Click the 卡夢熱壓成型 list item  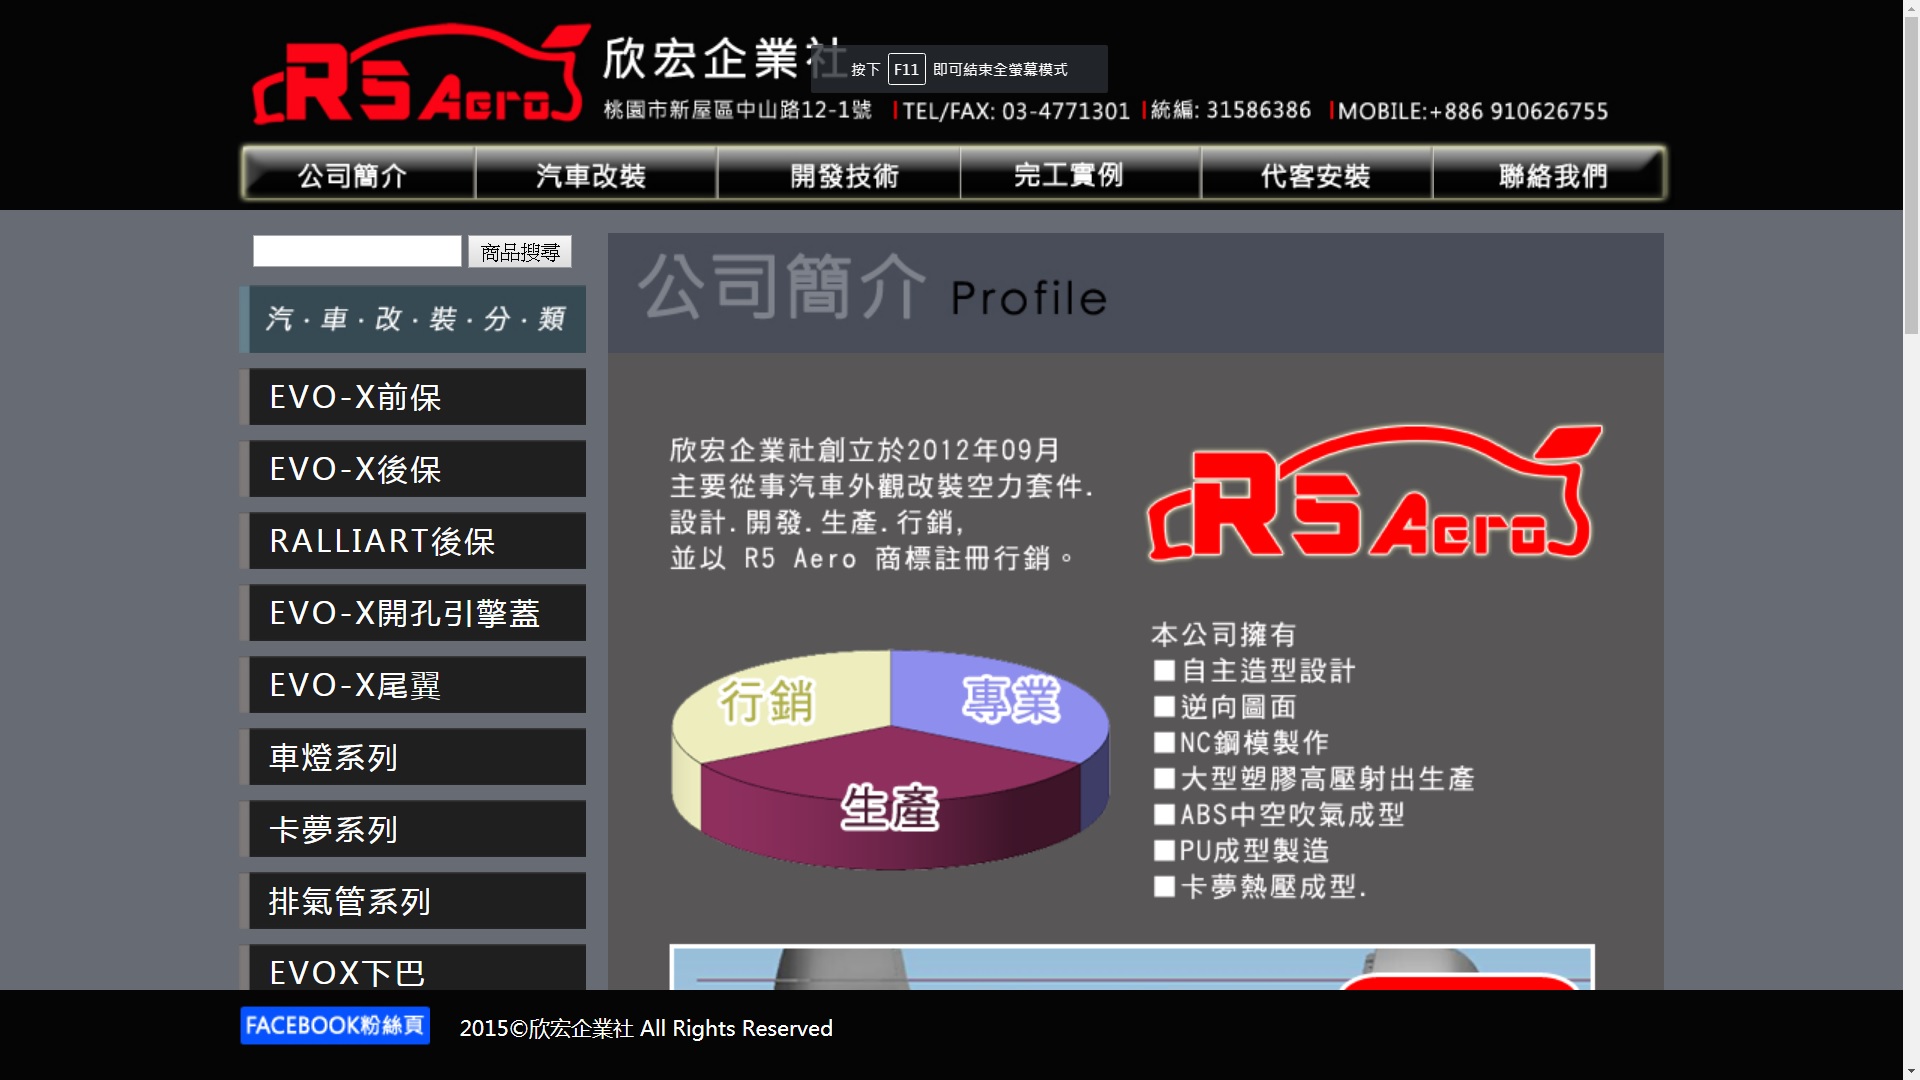1260,887
